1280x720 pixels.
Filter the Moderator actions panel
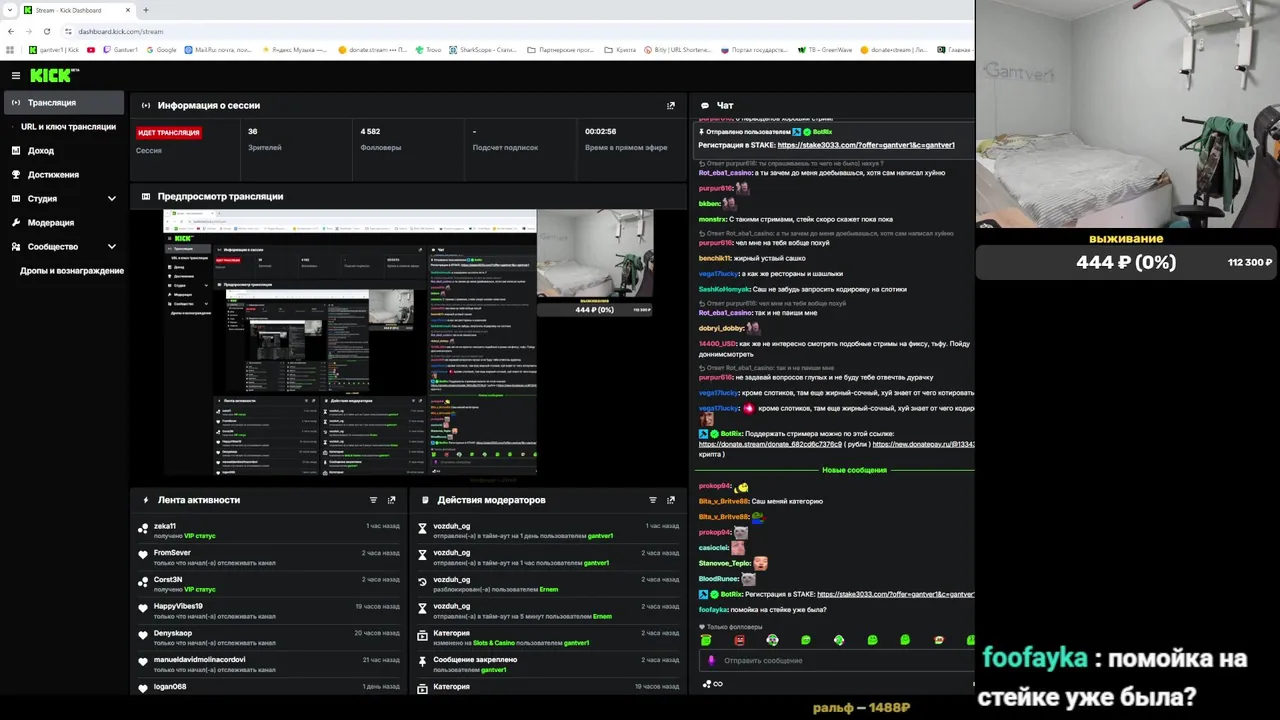click(x=653, y=500)
